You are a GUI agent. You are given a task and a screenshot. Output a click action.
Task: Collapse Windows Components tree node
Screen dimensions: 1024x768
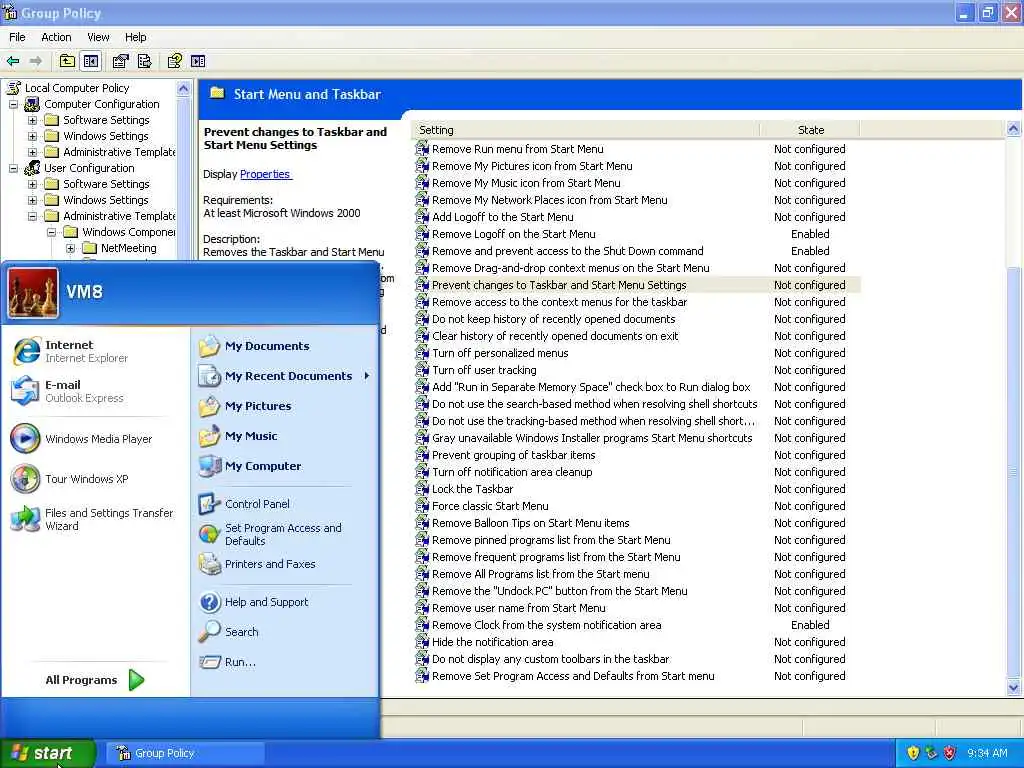point(51,232)
